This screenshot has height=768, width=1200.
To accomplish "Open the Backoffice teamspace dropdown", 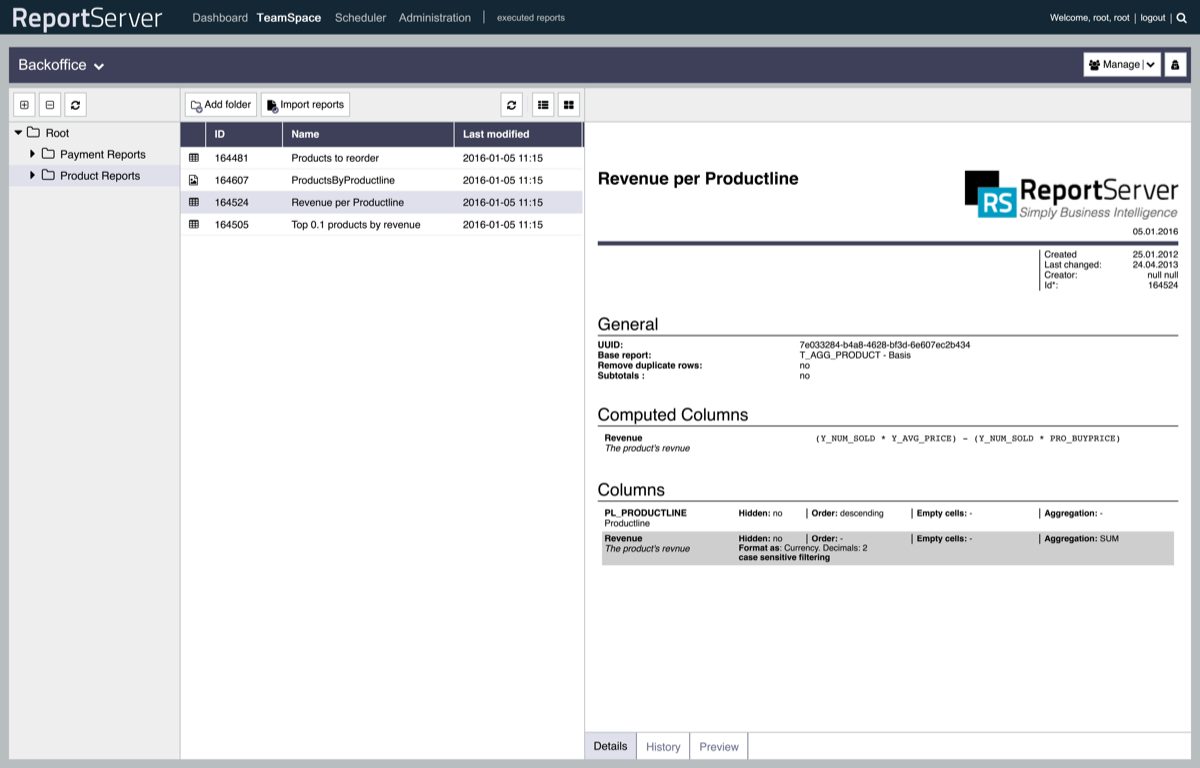I will click(61, 65).
